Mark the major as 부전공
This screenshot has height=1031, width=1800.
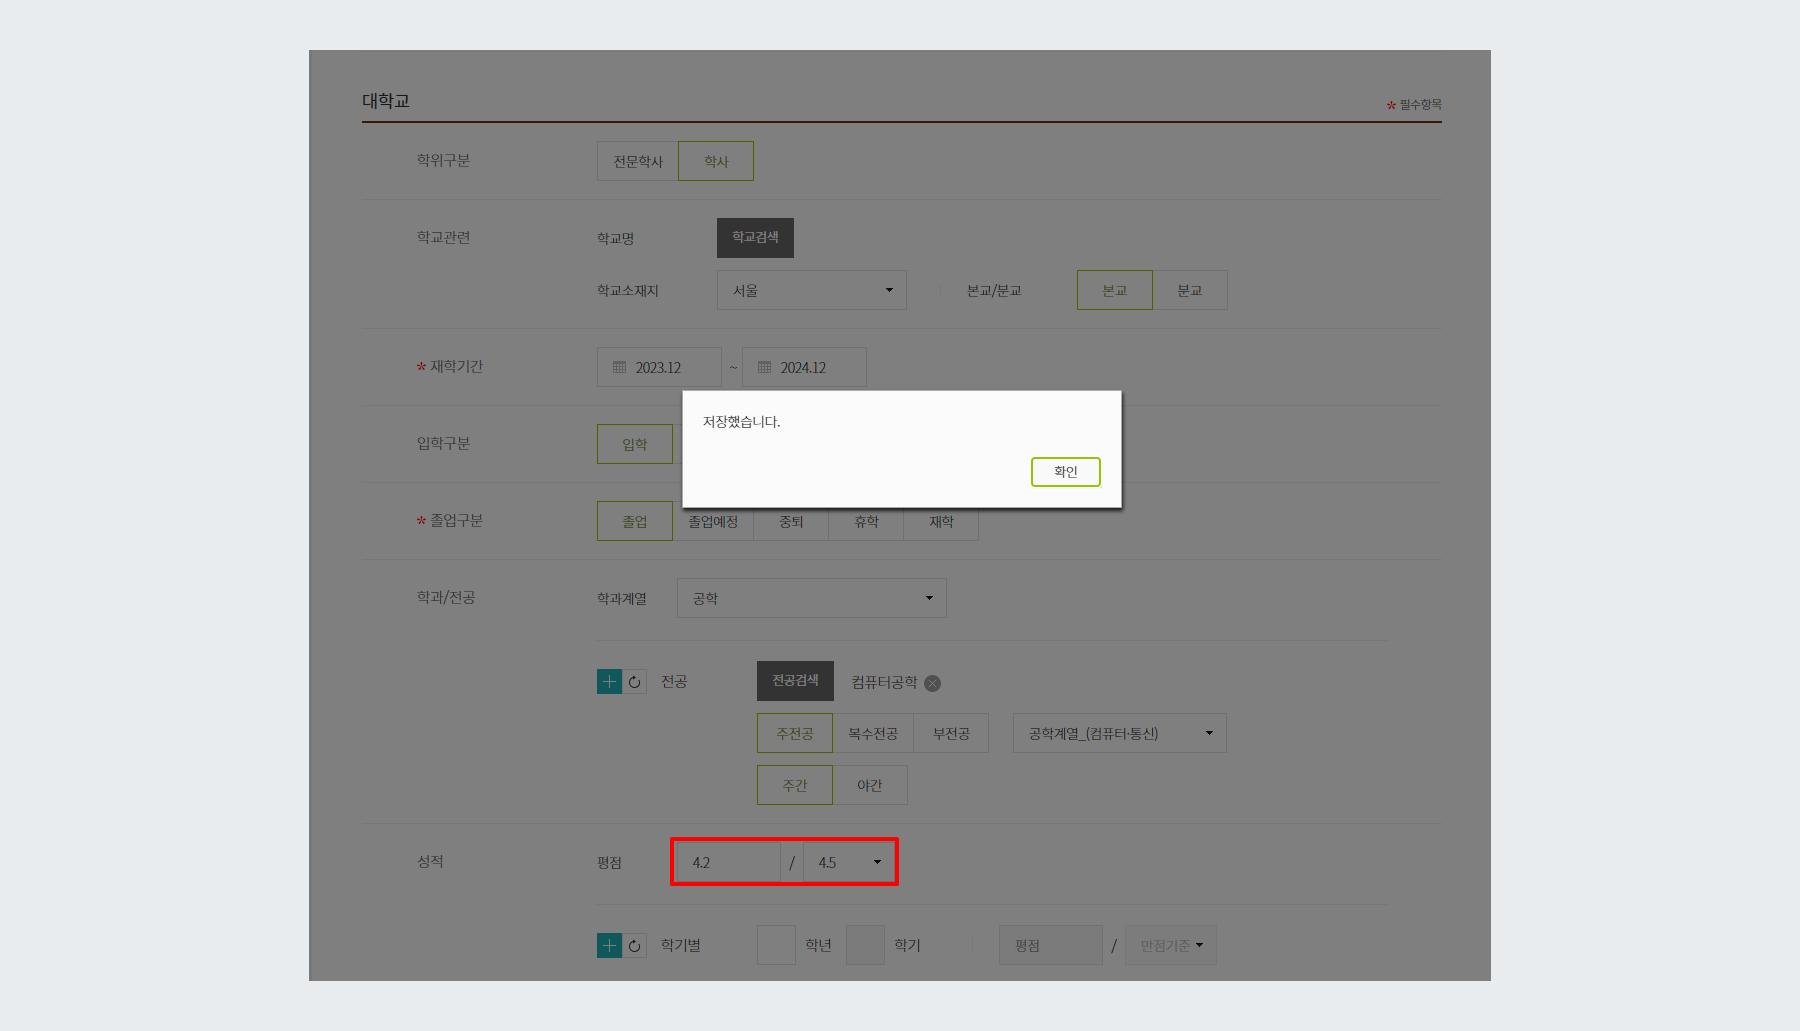tap(951, 733)
